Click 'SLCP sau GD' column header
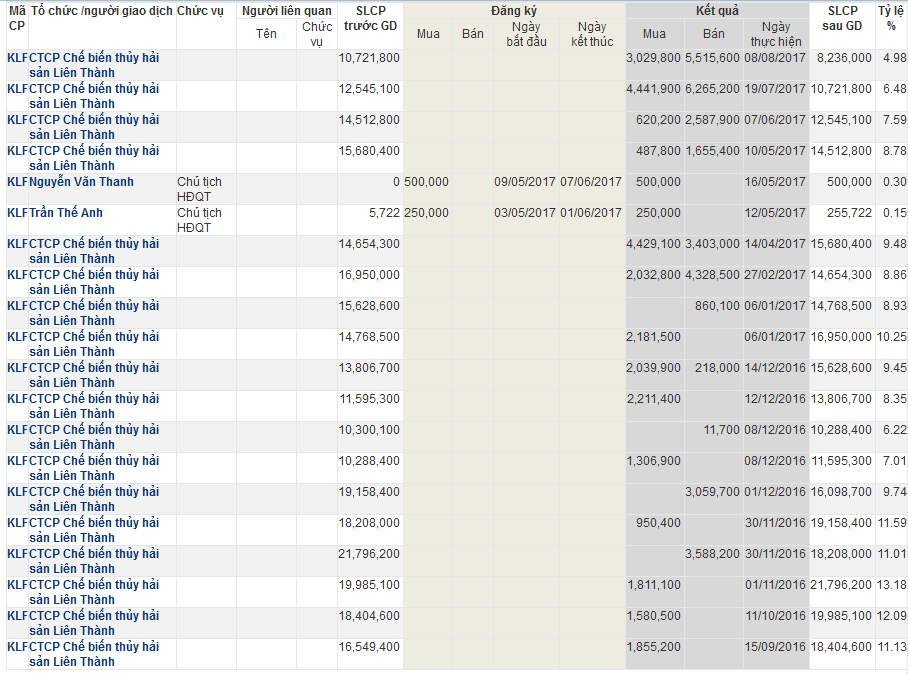The image size is (908, 674). click(843, 19)
